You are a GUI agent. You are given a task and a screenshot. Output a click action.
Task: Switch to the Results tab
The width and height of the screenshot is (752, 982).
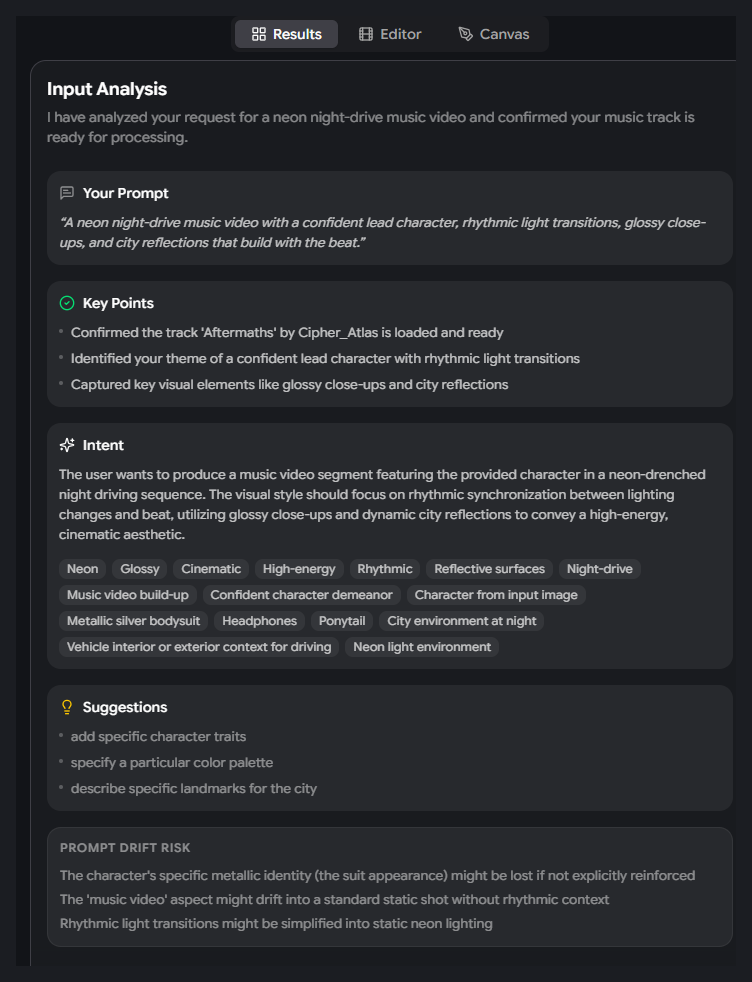tap(286, 34)
